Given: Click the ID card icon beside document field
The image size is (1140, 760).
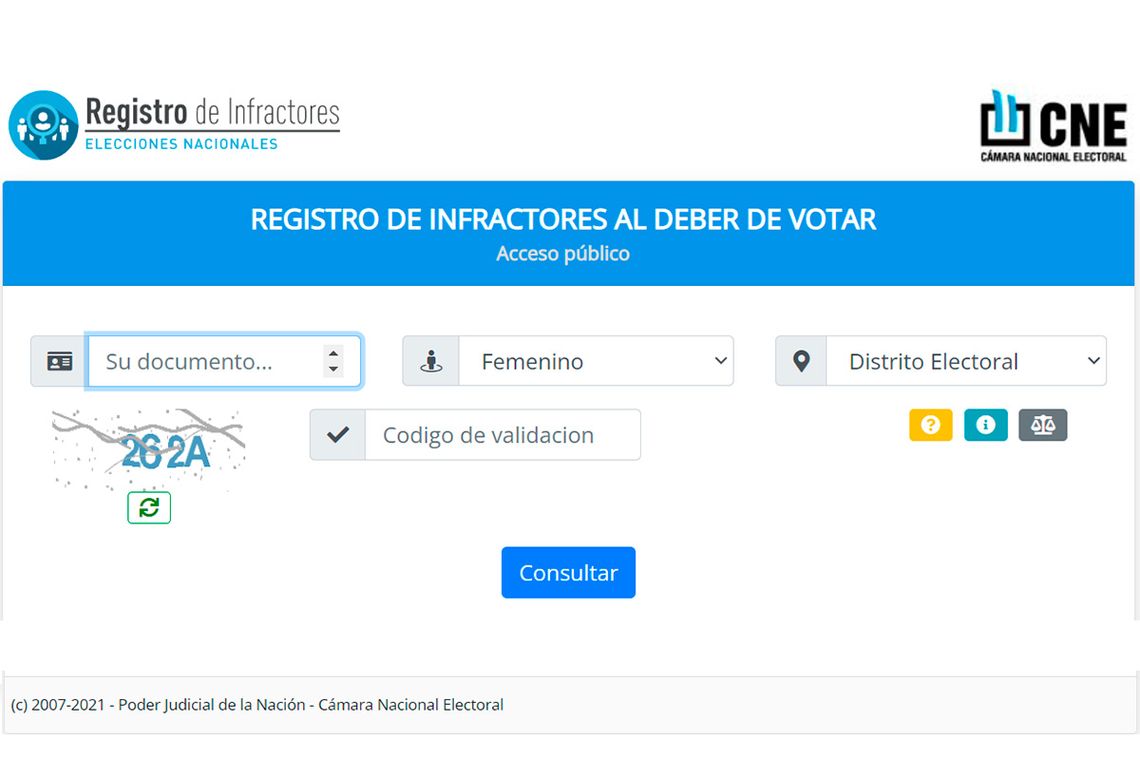Looking at the screenshot, I should click(x=60, y=361).
